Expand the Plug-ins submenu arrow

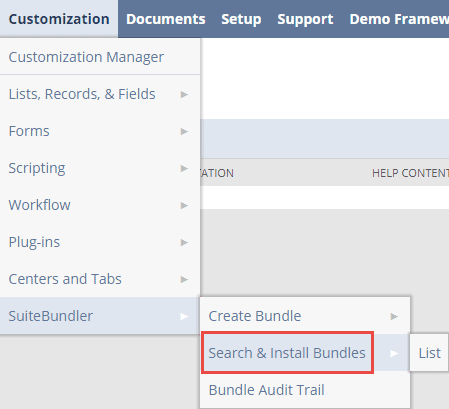184,242
